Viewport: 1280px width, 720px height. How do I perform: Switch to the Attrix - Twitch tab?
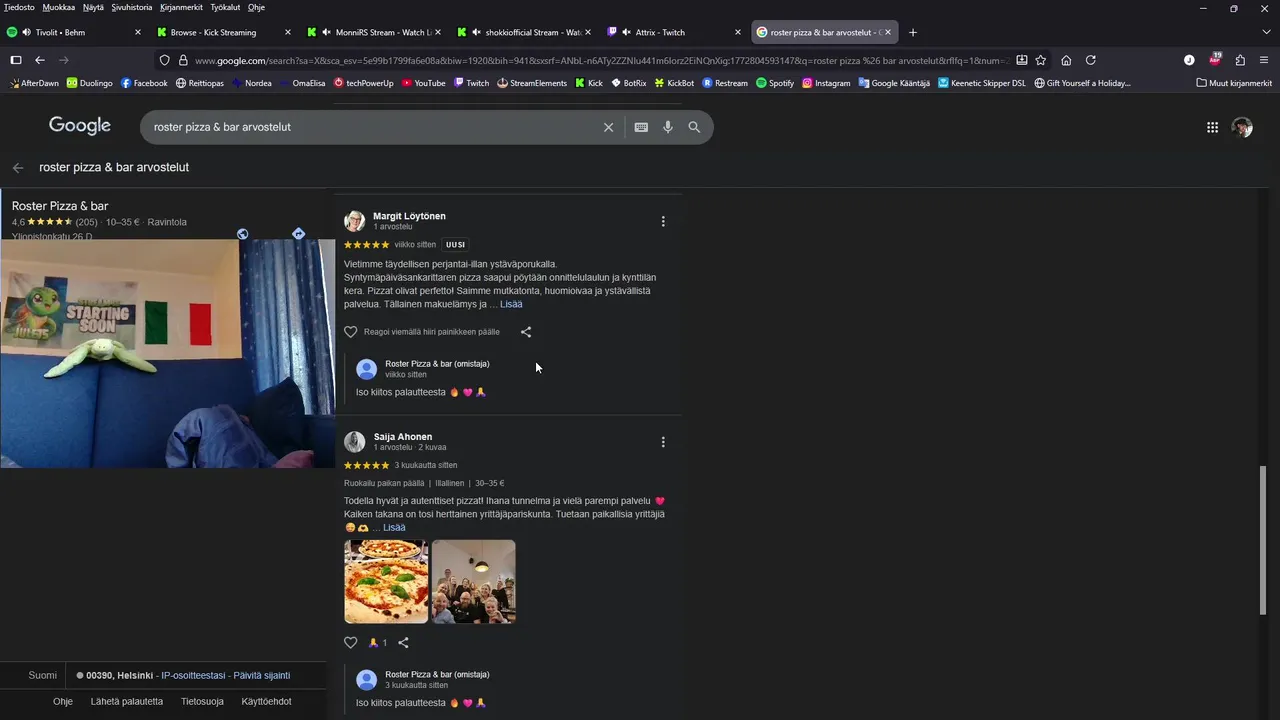(x=674, y=32)
